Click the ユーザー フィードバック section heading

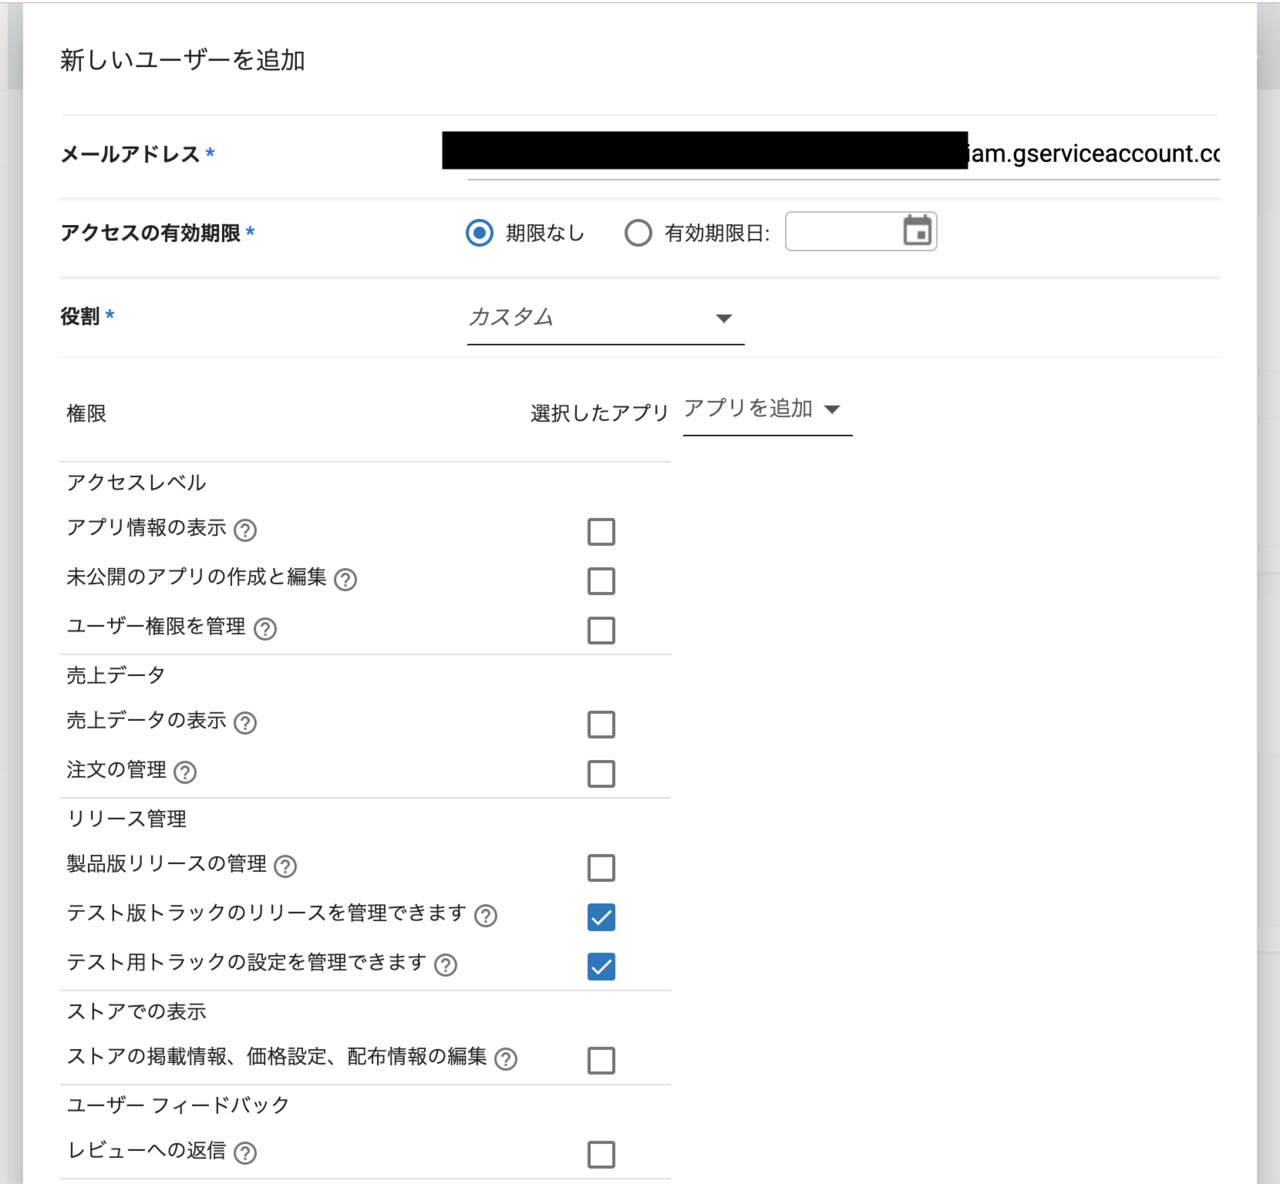click(178, 1106)
